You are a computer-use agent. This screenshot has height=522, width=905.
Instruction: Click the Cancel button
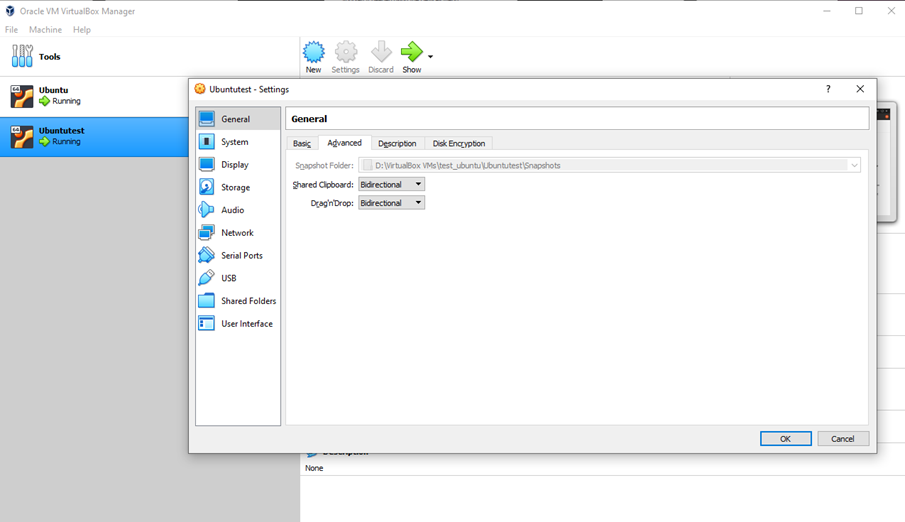843,439
